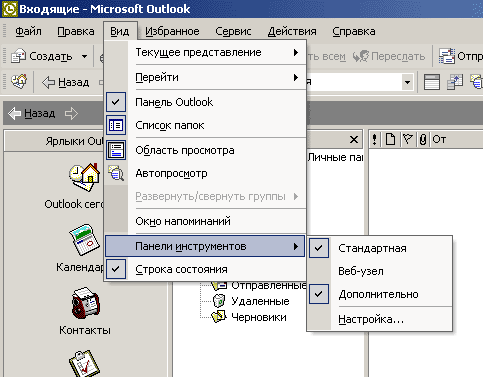Select the Черновики folder in tree
The image size is (483, 377).
pyautogui.click(x=259, y=317)
